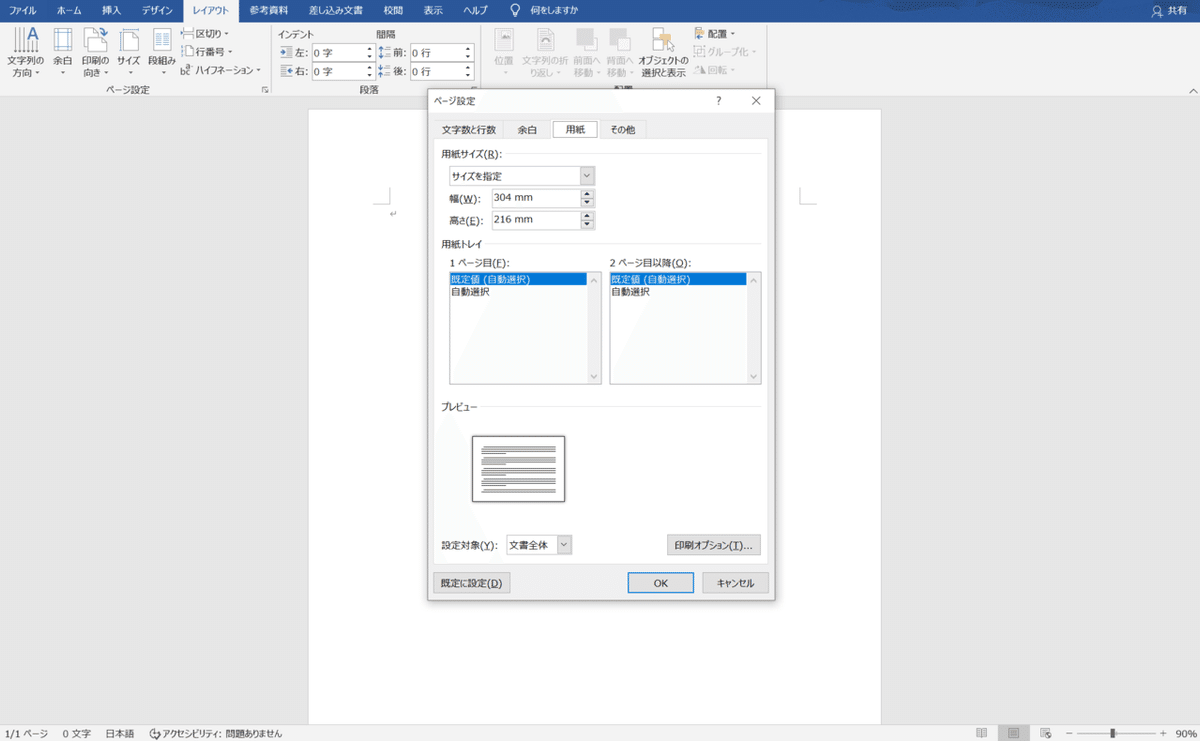Click the 後 spacing input field
This screenshot has height=741, width=1200.
click(436, 71)
